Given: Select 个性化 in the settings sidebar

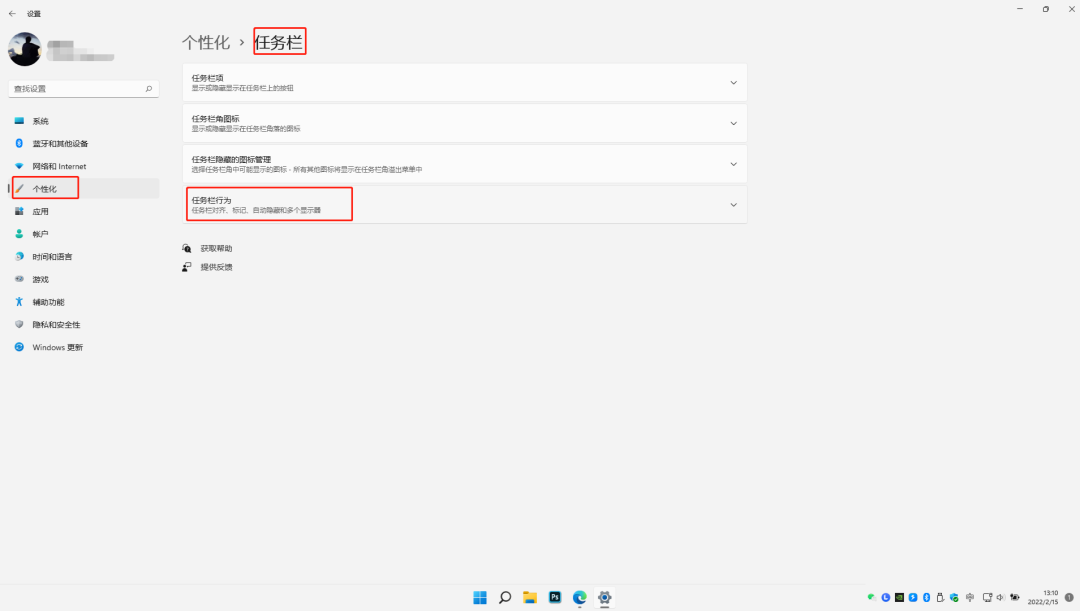Looking at the screenshot, I should click(45, 189).
